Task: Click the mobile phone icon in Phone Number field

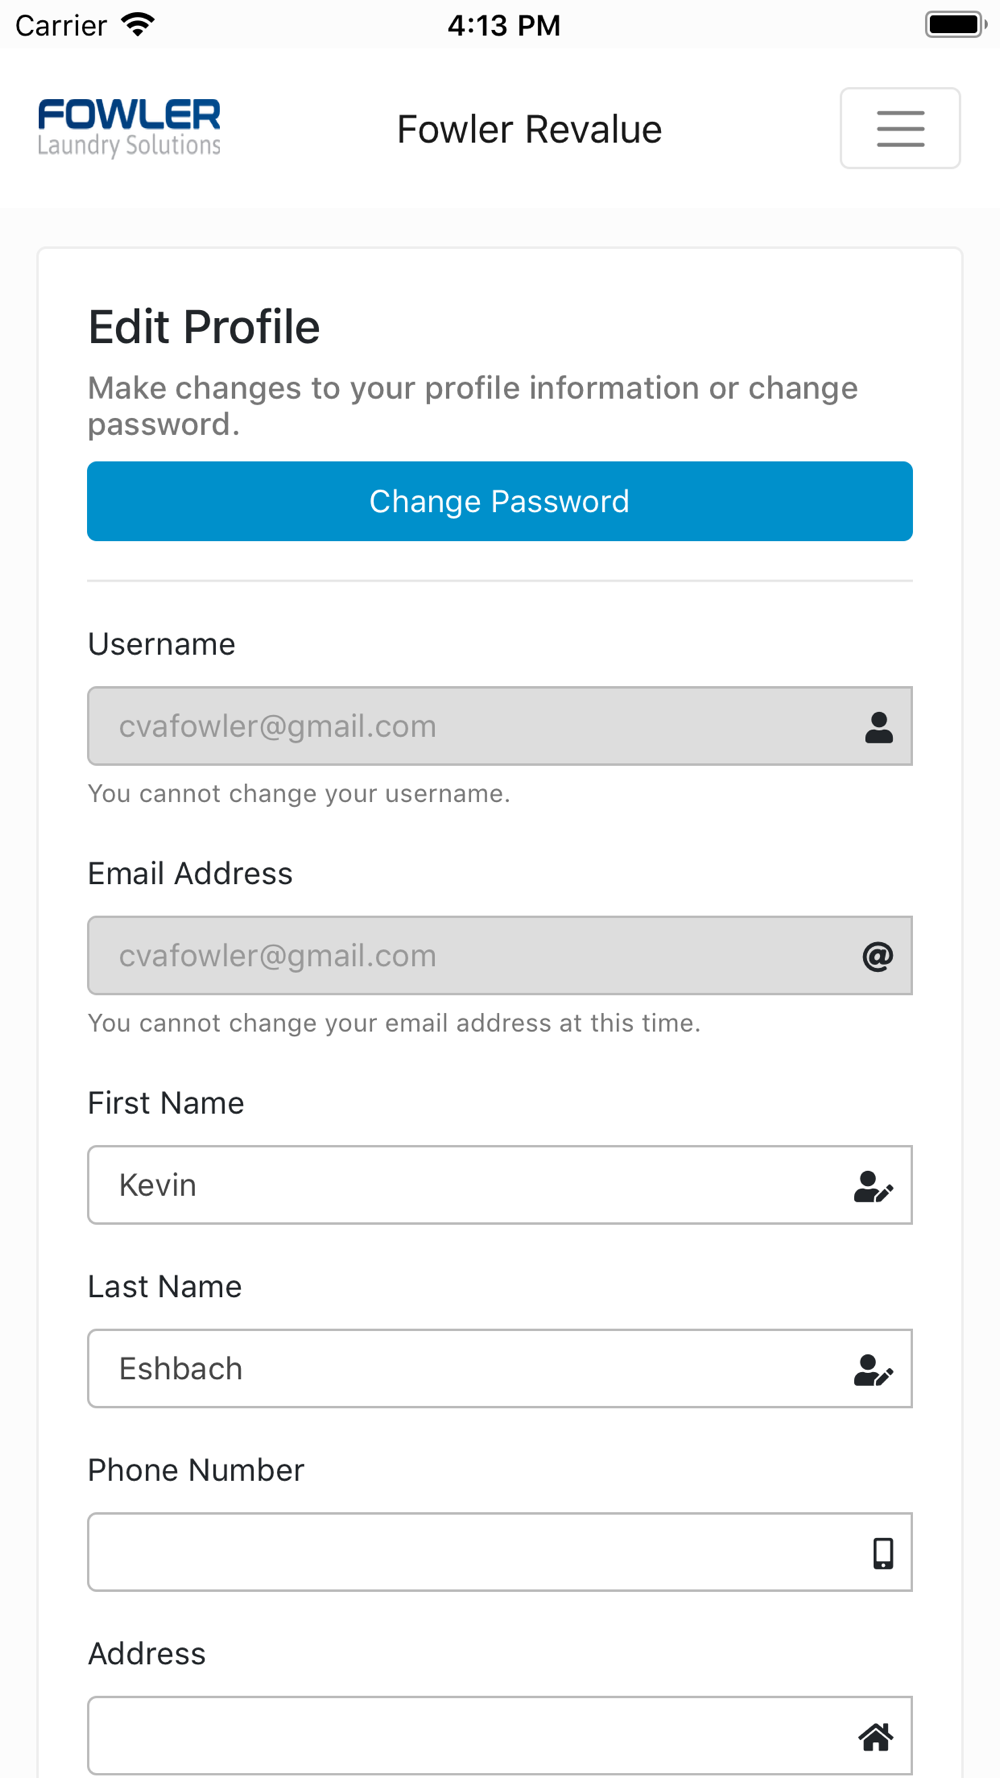Action: tap(883, 1553)
